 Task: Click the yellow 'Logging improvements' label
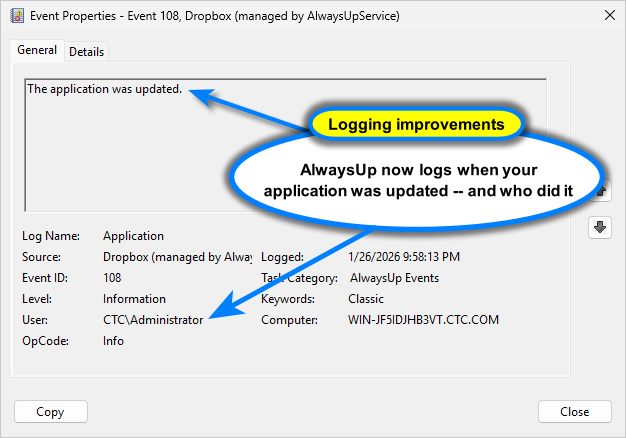tap(415, 125)
